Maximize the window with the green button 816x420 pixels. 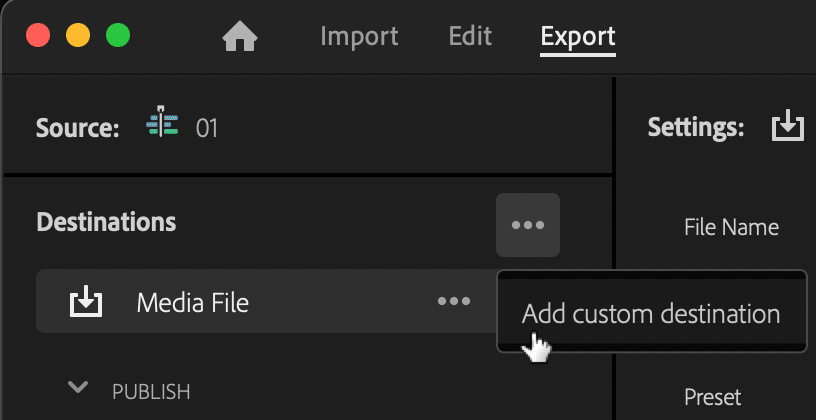click(x=118, y=35)
